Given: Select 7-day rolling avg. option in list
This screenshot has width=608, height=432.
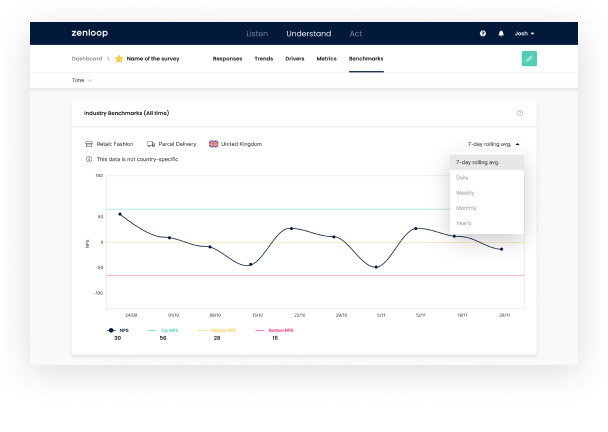Looking at the screenshot, I should coord(487,162).
